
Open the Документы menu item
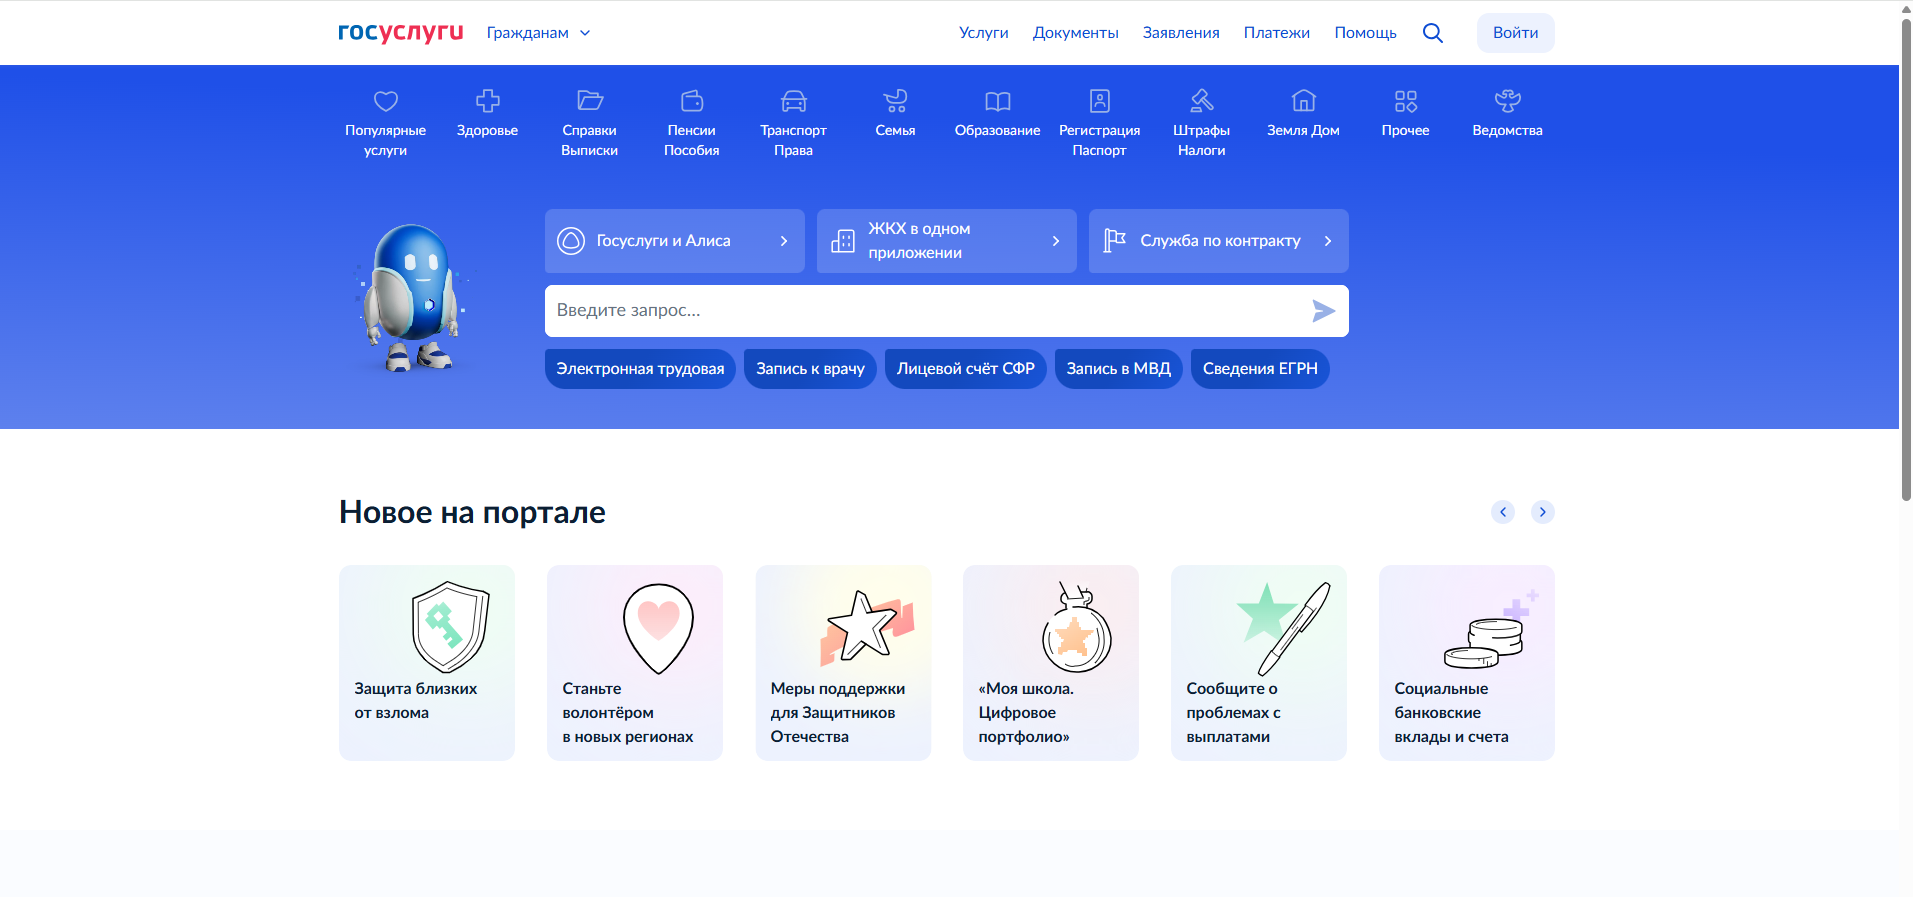(x=1076, y=33)
